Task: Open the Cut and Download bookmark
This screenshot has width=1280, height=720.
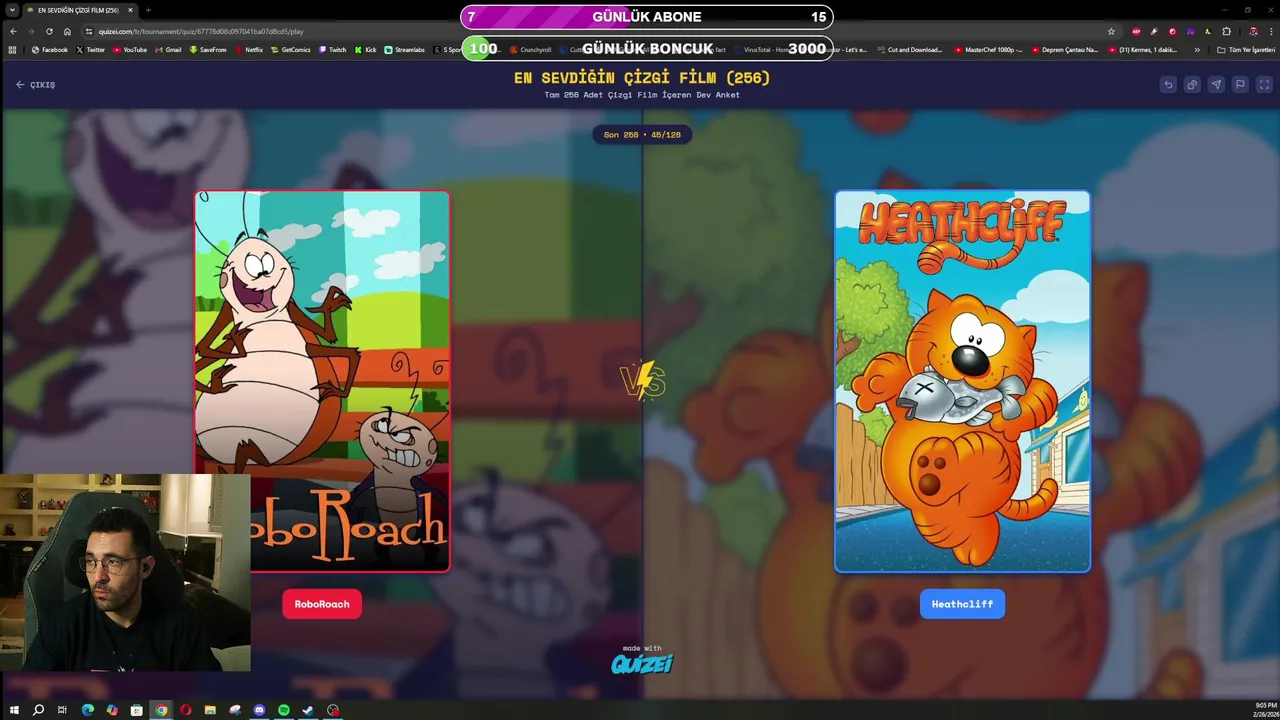Action: click(910, 49)
